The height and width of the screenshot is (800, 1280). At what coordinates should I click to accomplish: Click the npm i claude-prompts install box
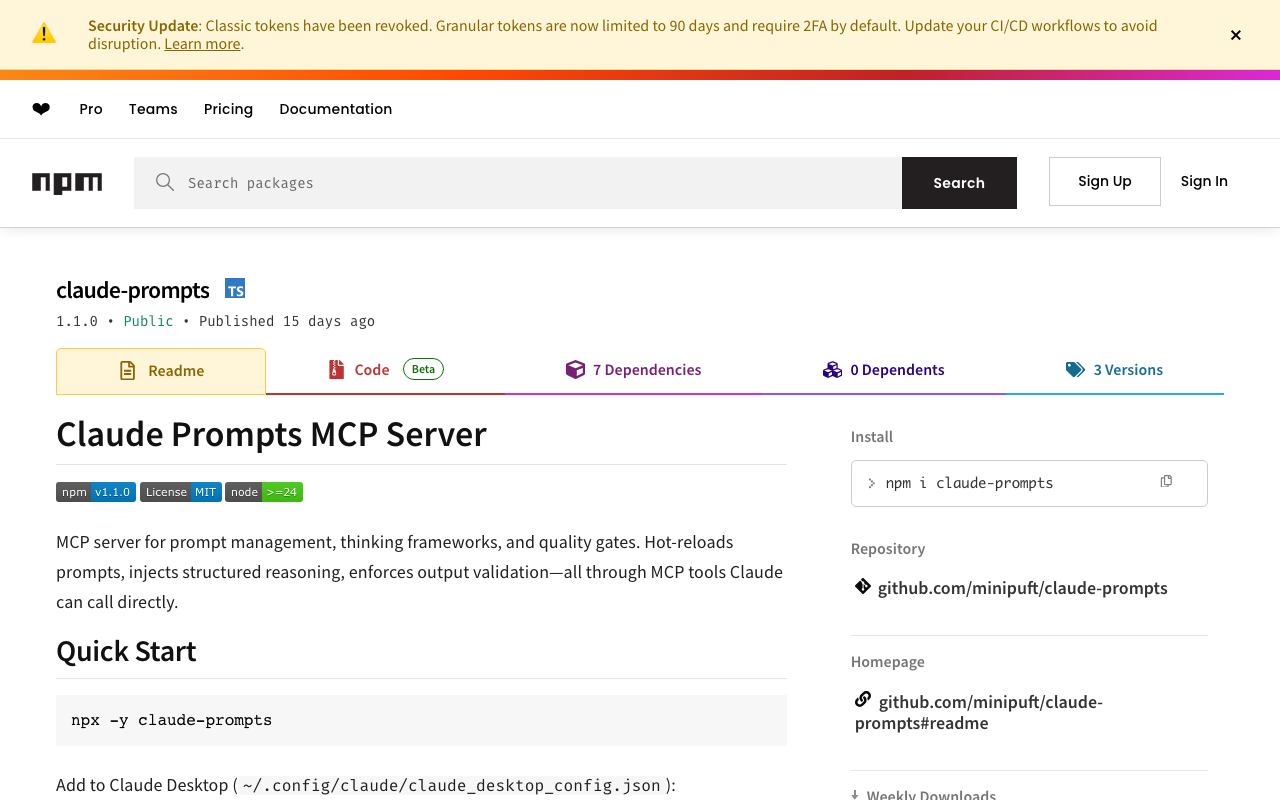click(x=1029, y=483)
